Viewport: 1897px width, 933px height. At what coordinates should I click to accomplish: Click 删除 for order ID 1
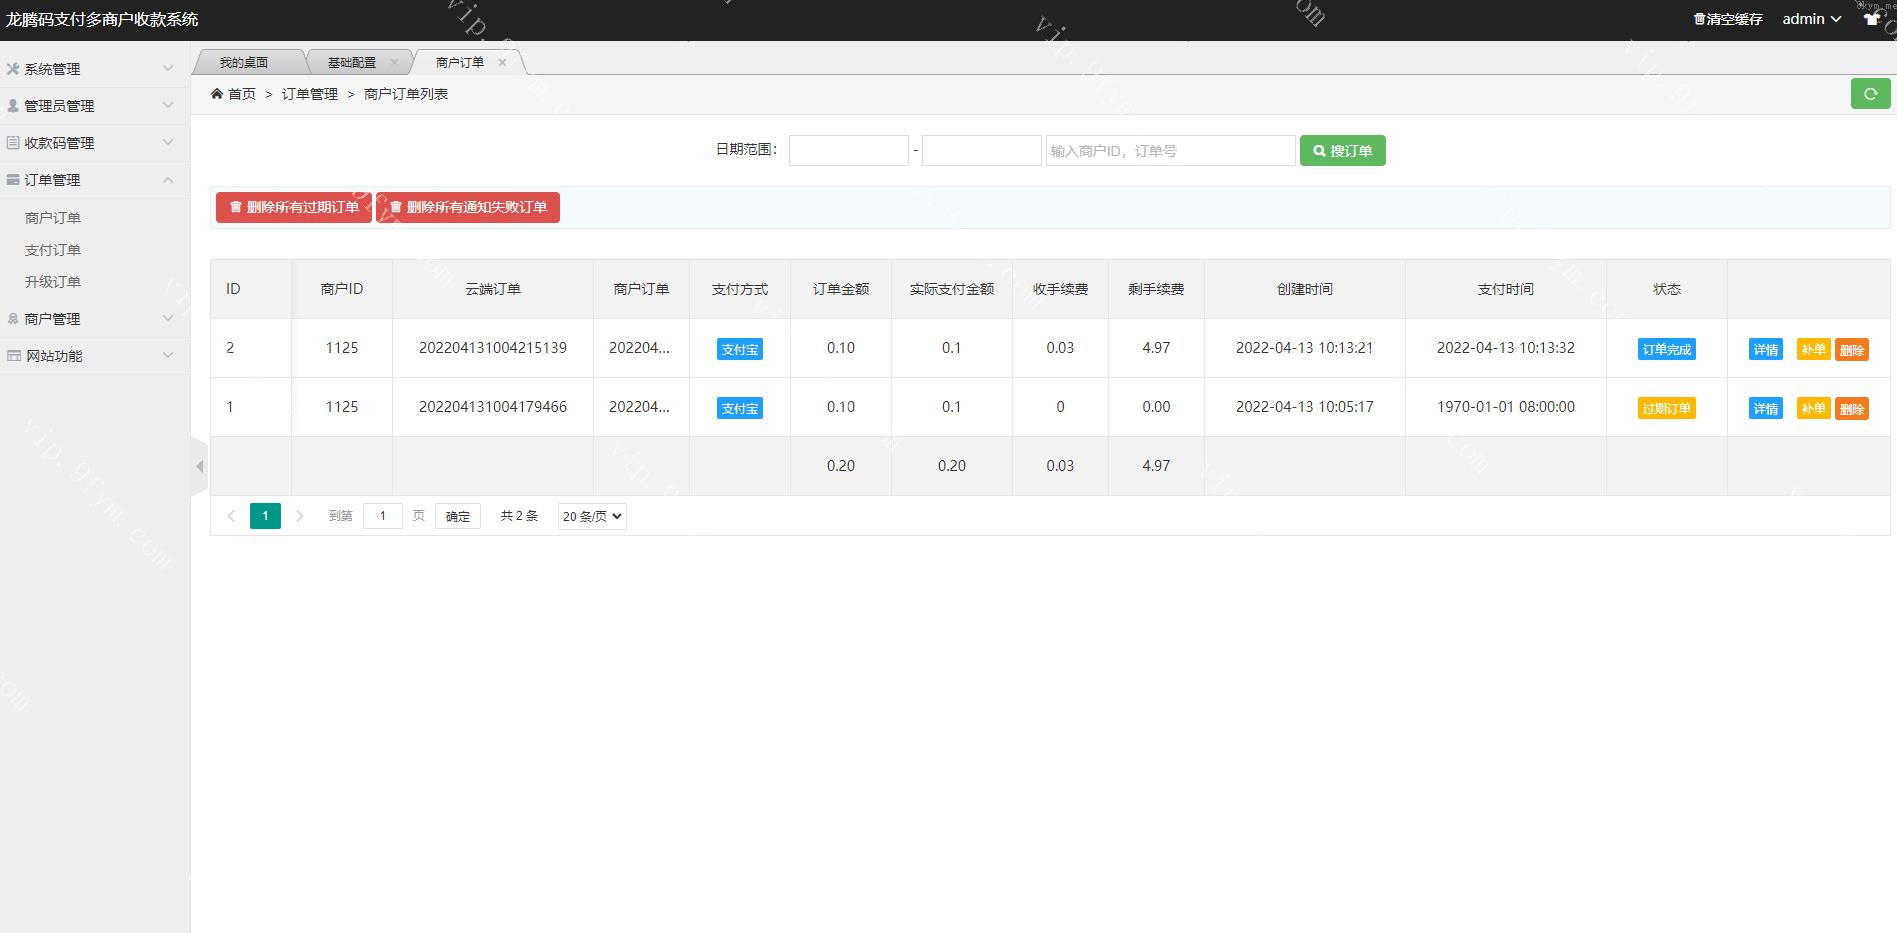[1851, 408]
